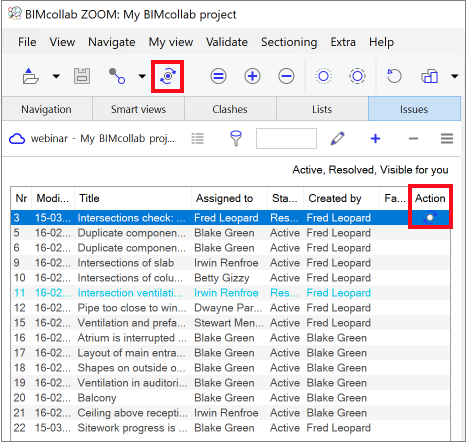This screenshot has height=443, width=466.
Task: Click the cloud project icon
Action: click(x=17, y=139)
